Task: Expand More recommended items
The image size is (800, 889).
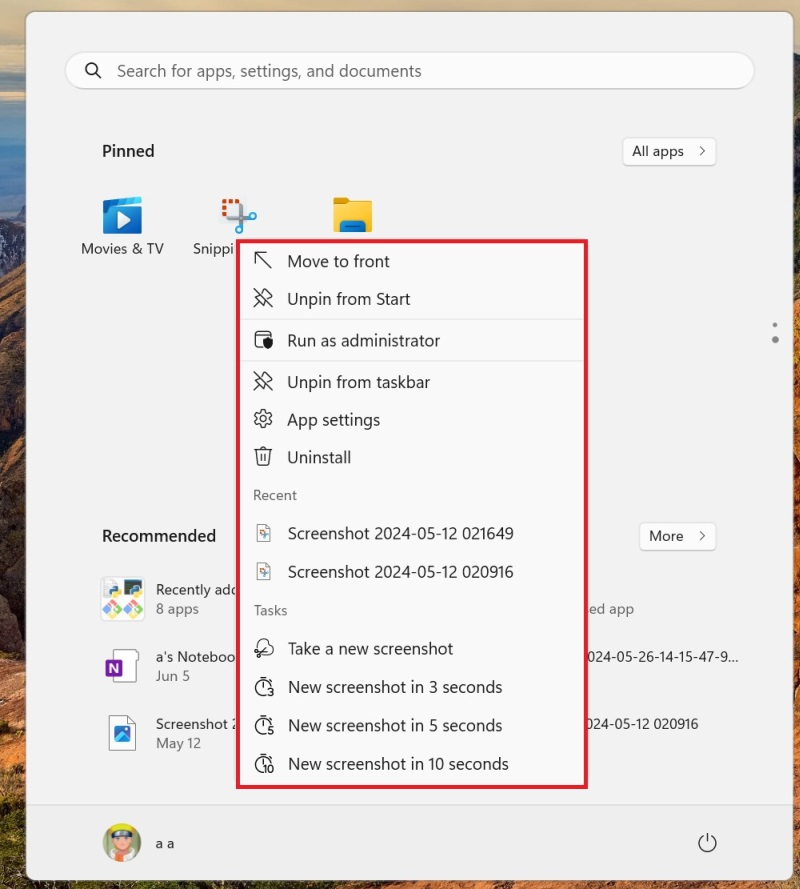Action: point(676,536)
